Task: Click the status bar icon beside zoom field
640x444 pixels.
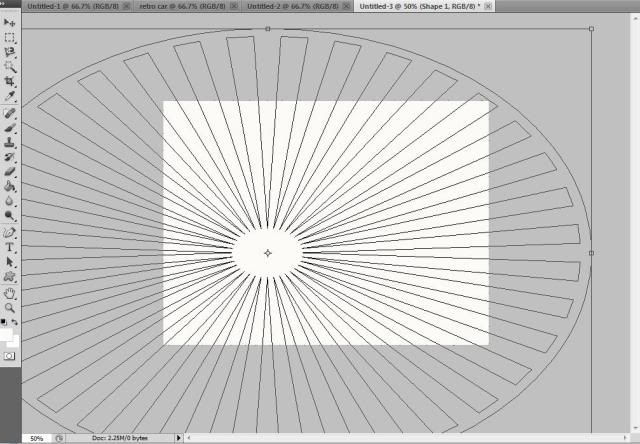Action: [59, 438]
